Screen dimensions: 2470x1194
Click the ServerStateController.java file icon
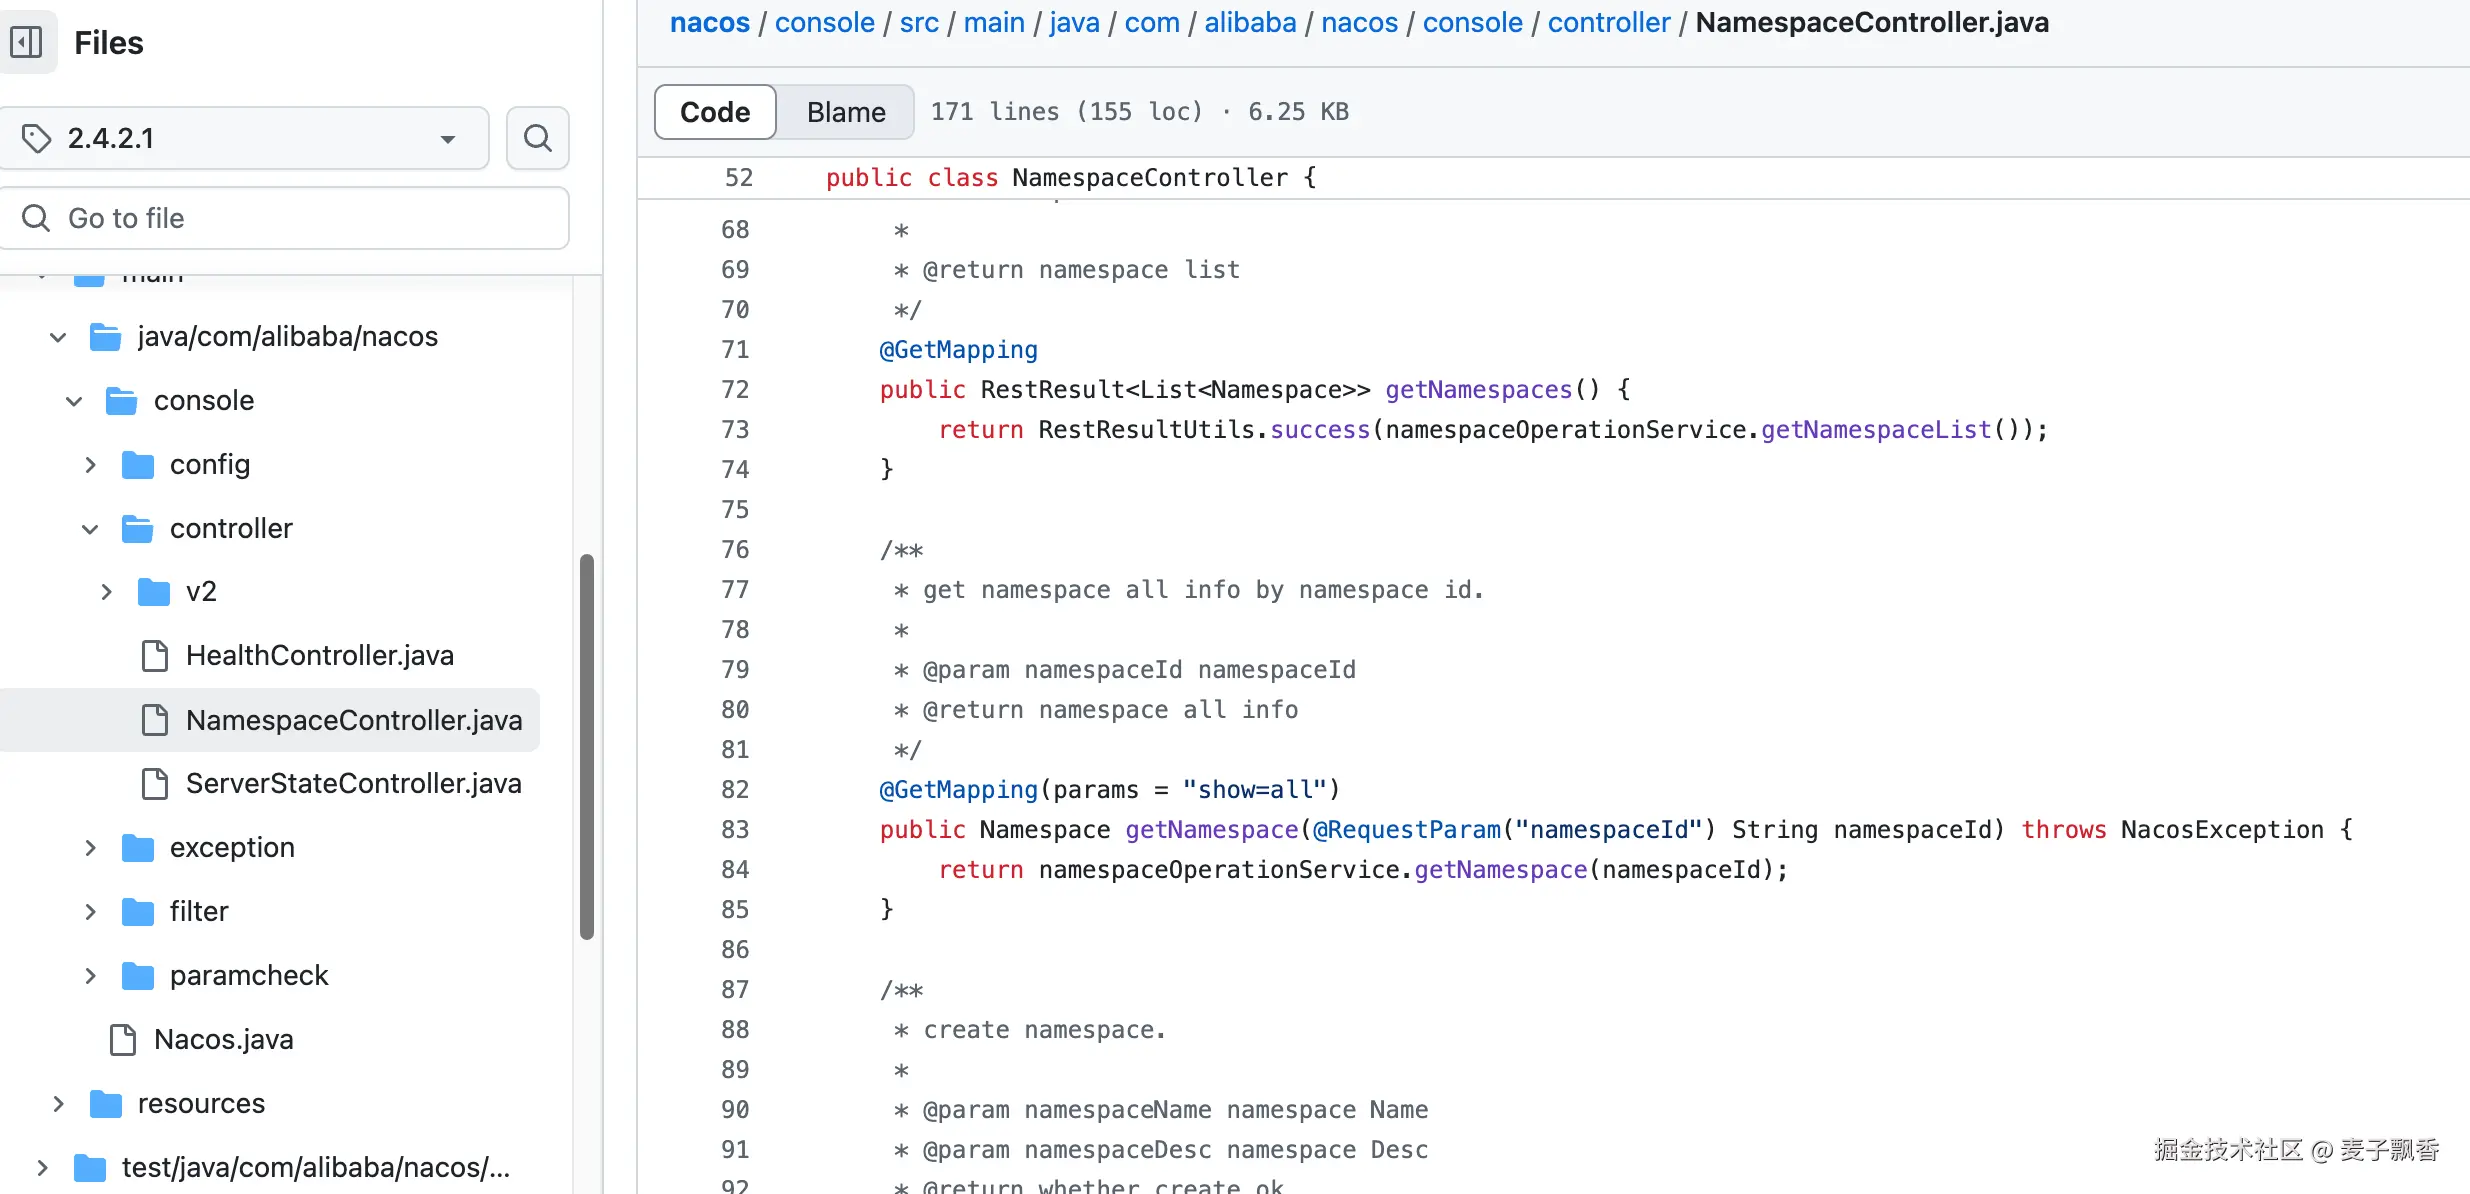coord(155,784)
